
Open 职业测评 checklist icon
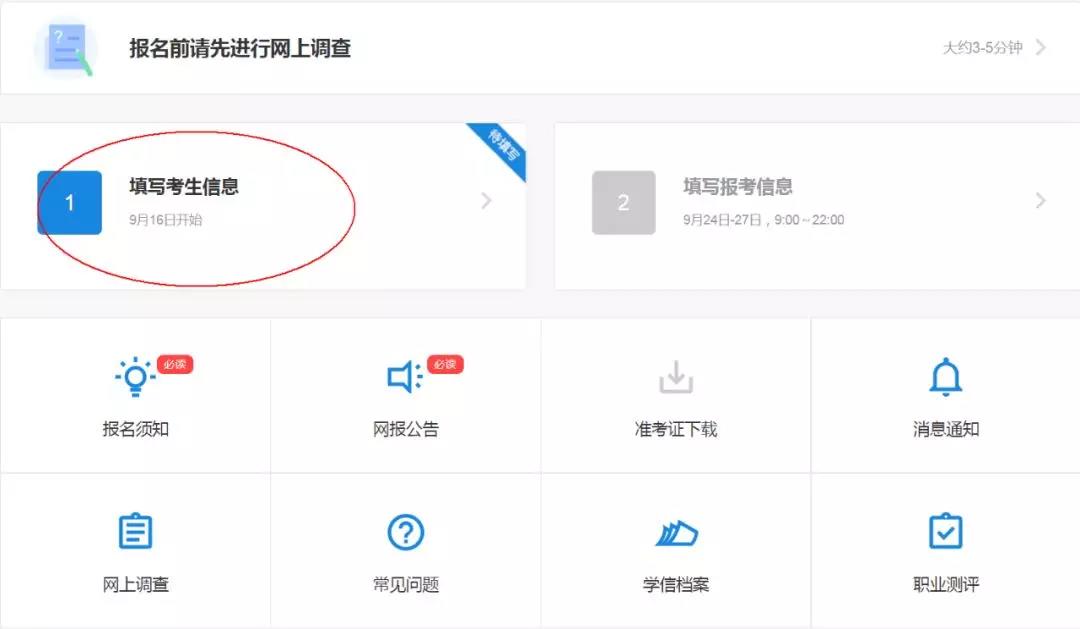tap(945, 532)
